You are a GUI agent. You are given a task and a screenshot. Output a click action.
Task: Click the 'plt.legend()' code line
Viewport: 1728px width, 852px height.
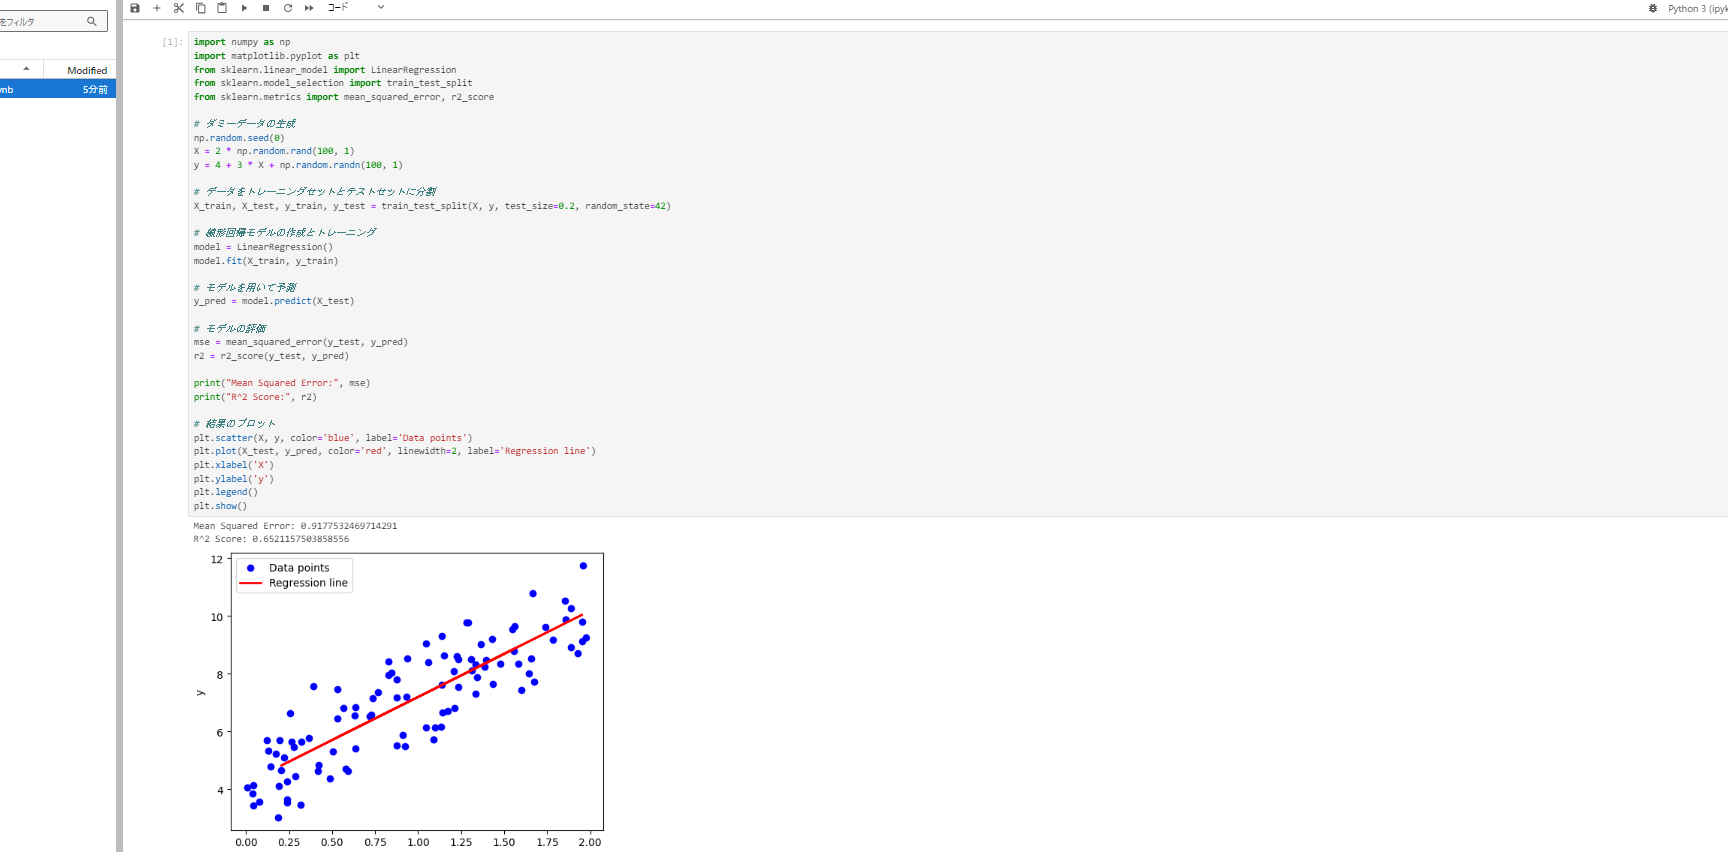click(226, 492)
